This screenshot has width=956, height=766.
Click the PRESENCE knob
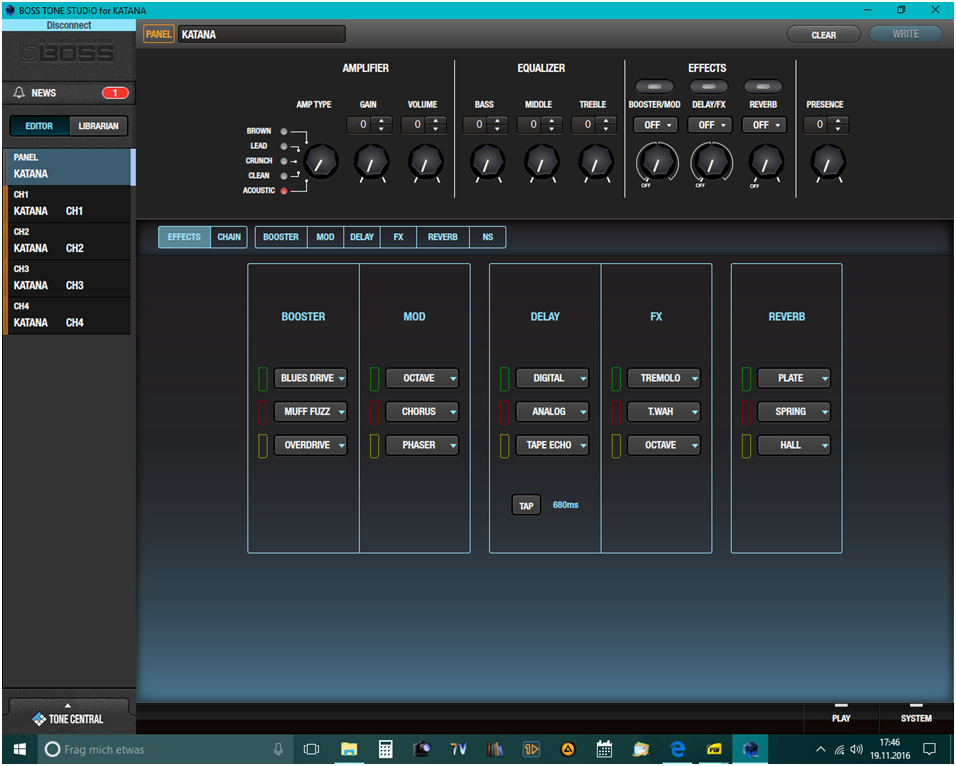click(827, 162)
